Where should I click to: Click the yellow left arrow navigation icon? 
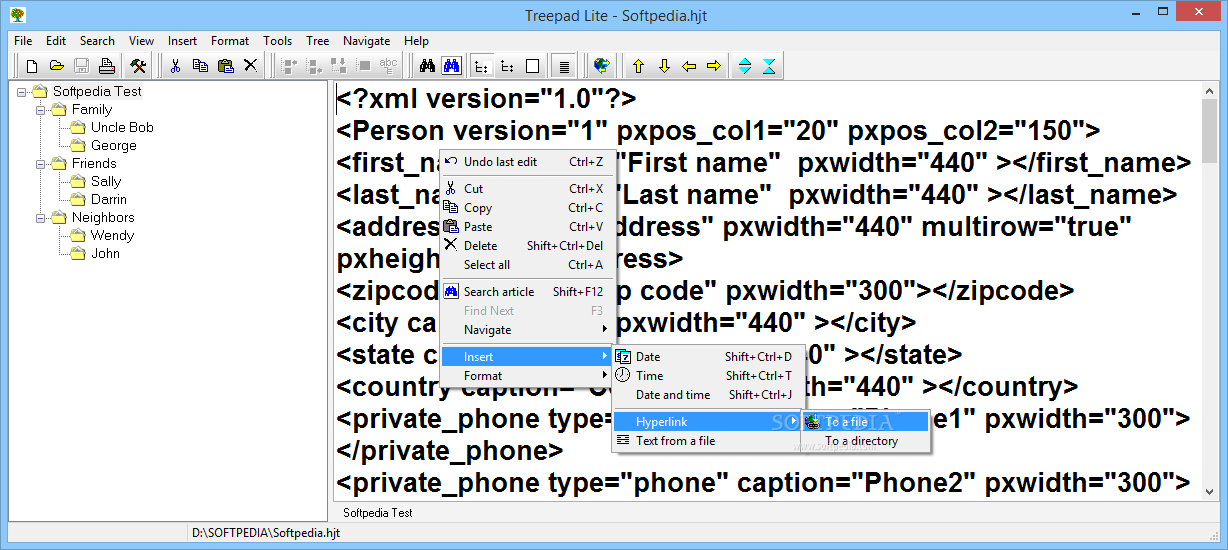688,66
